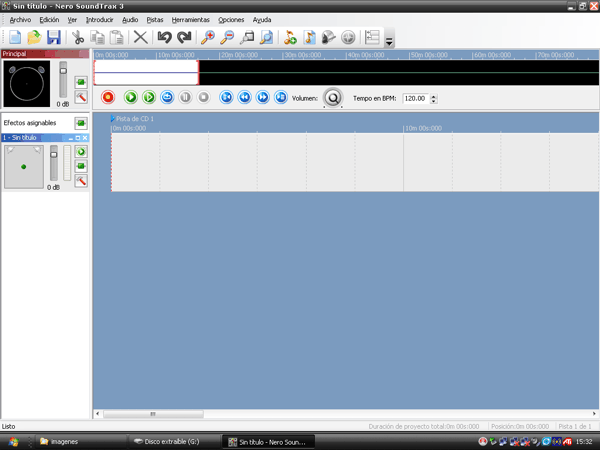Delete selection with the X toolbar icon
This screenshot has height=450, width=600.
click(140, 38)
